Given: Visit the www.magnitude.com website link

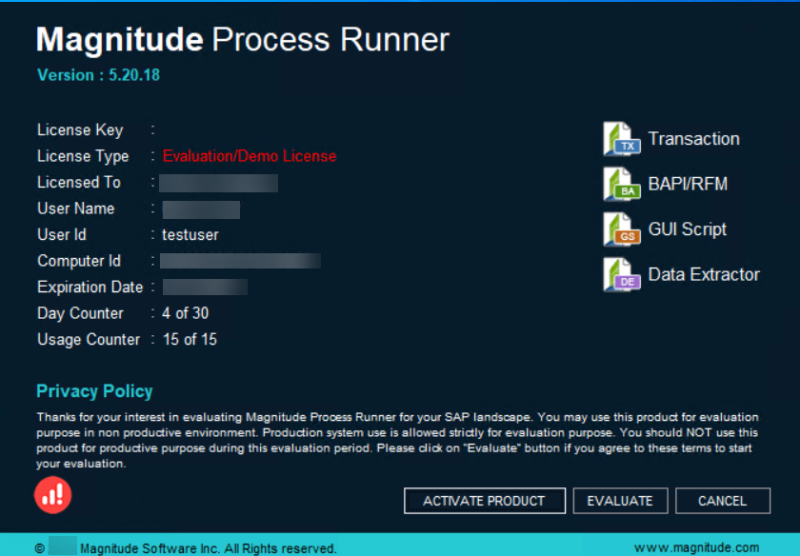Looking at the screenshot, I should (696, 547).
